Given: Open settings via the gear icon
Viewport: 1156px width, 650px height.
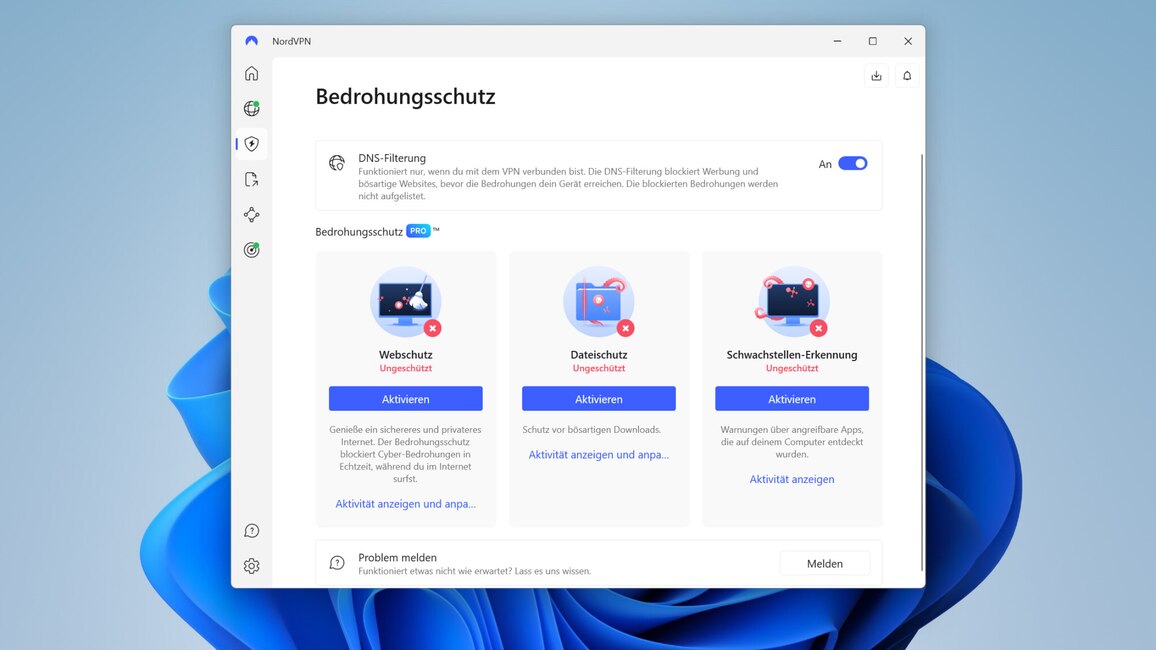Looking at the screenshot, I should pyautogui.click(x=252, y=565).
